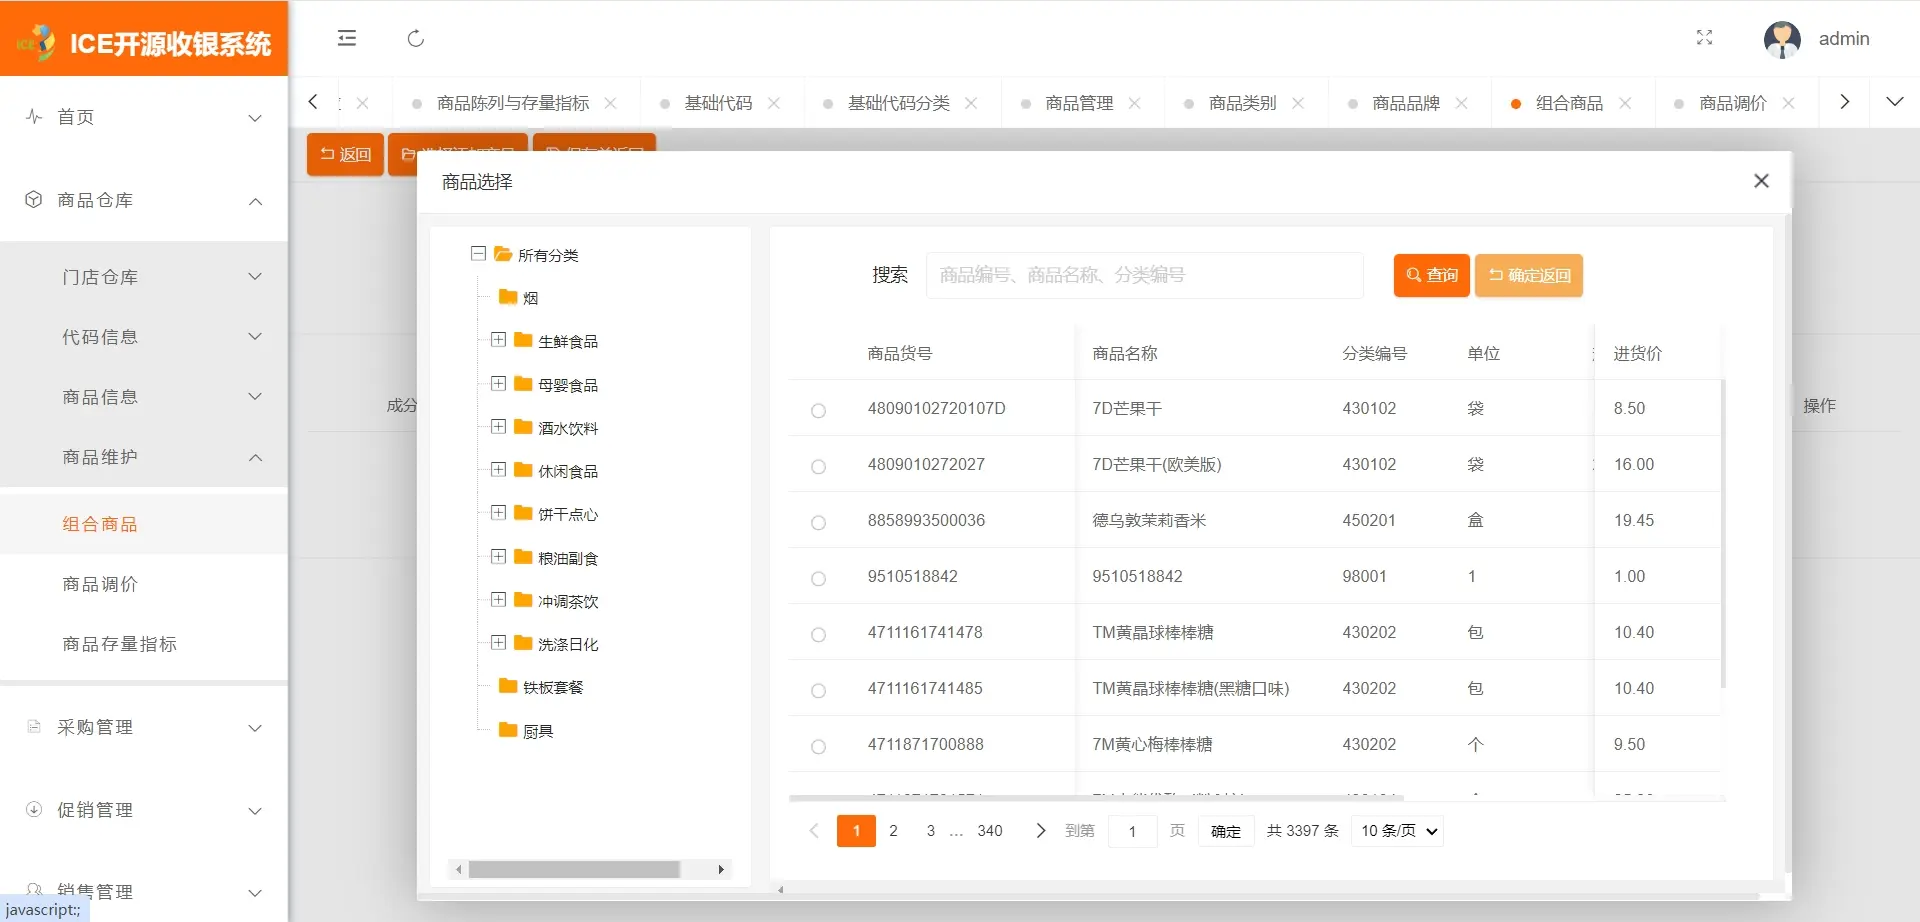Close the 商品调价 tab
This screenshot has width=1920, height=922.
(x=1789, y=103)
